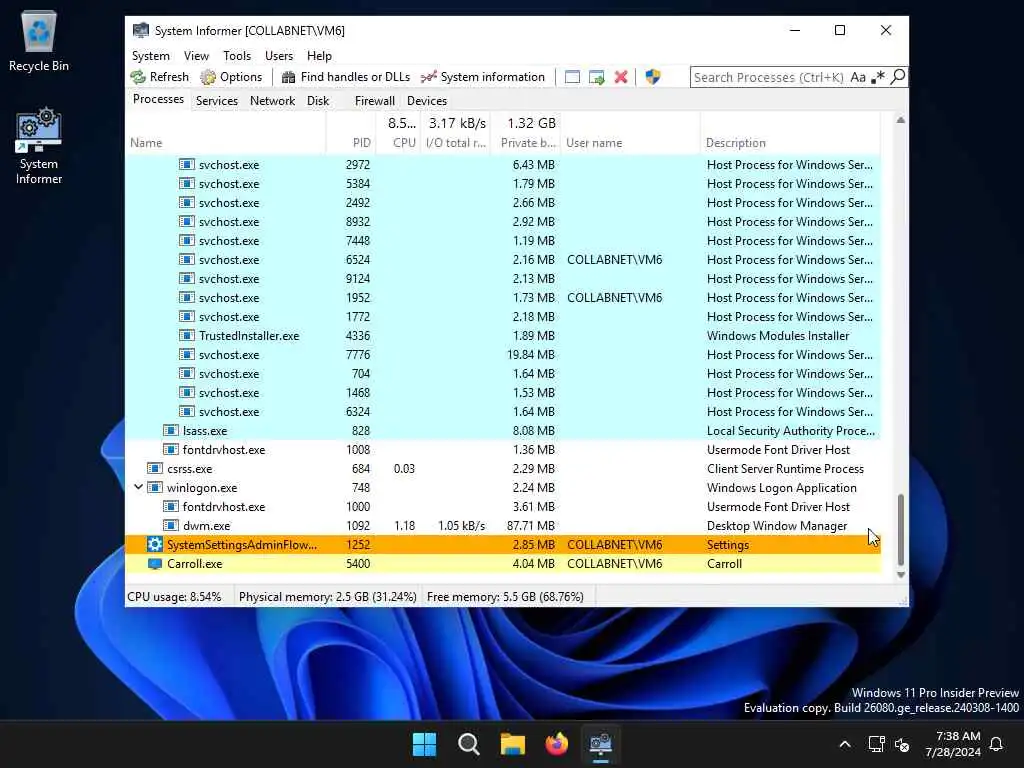Show hidden tray icons chevron

tap(844, 744)
